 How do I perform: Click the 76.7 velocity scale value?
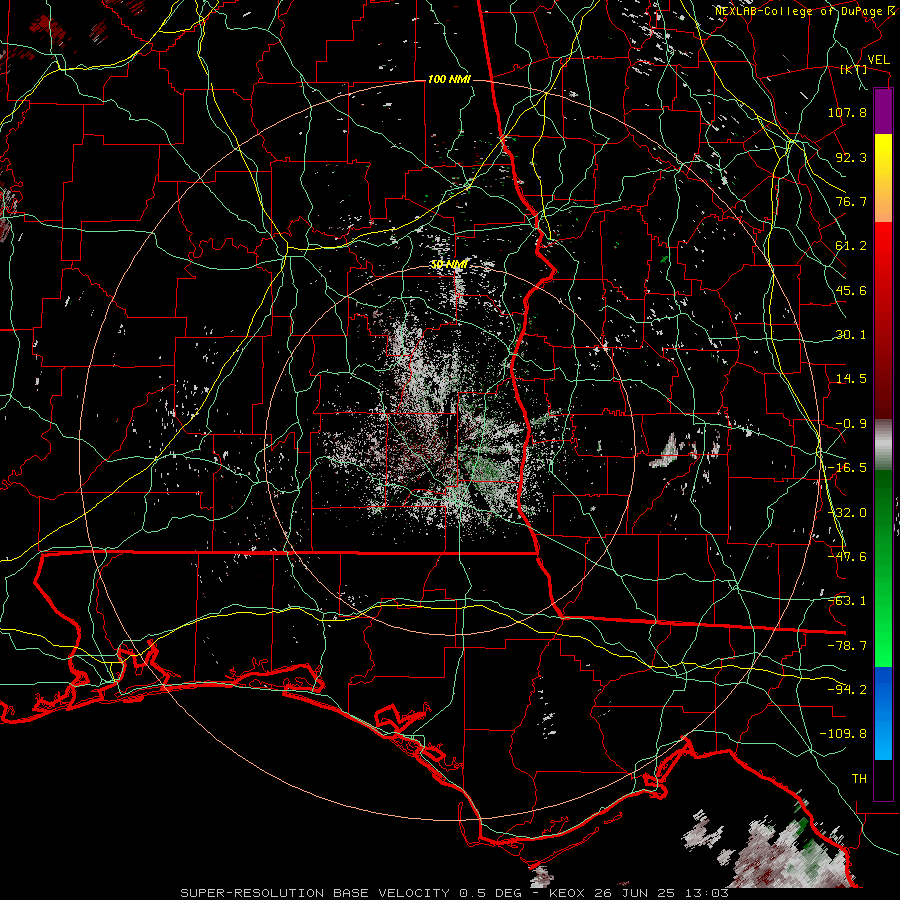851,201
